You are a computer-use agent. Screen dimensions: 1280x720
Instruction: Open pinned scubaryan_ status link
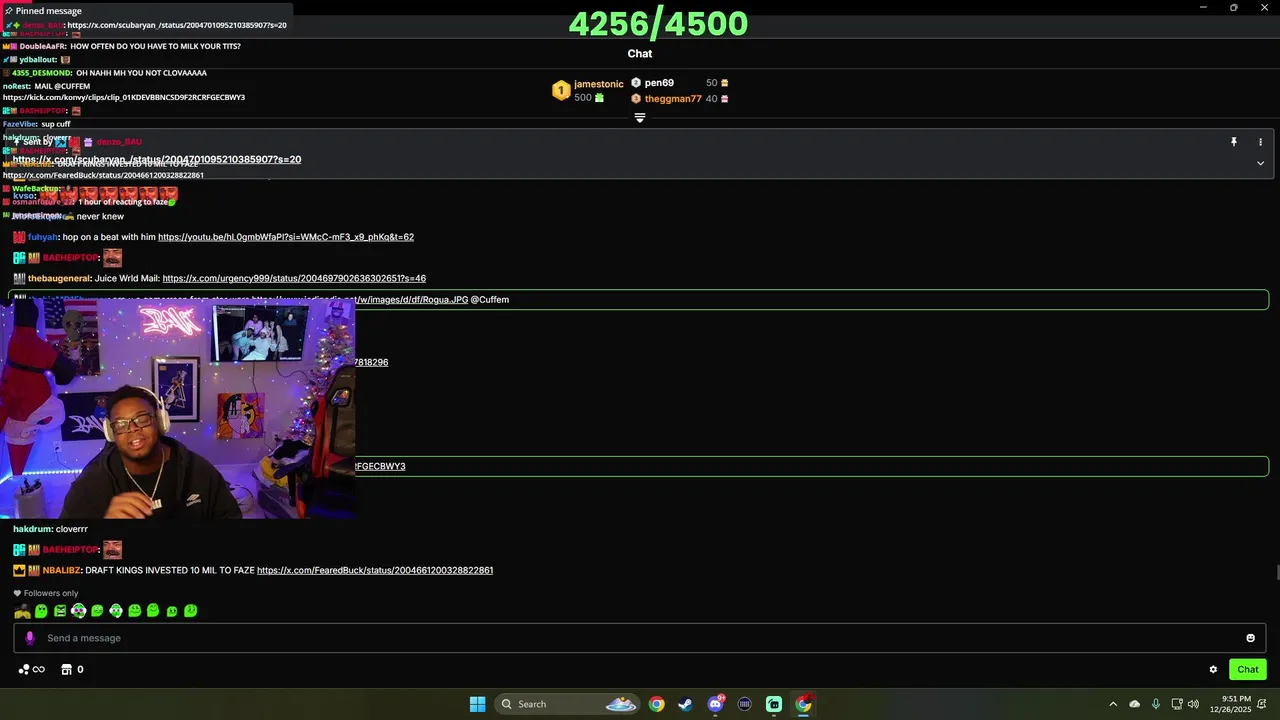coord(157,159)
